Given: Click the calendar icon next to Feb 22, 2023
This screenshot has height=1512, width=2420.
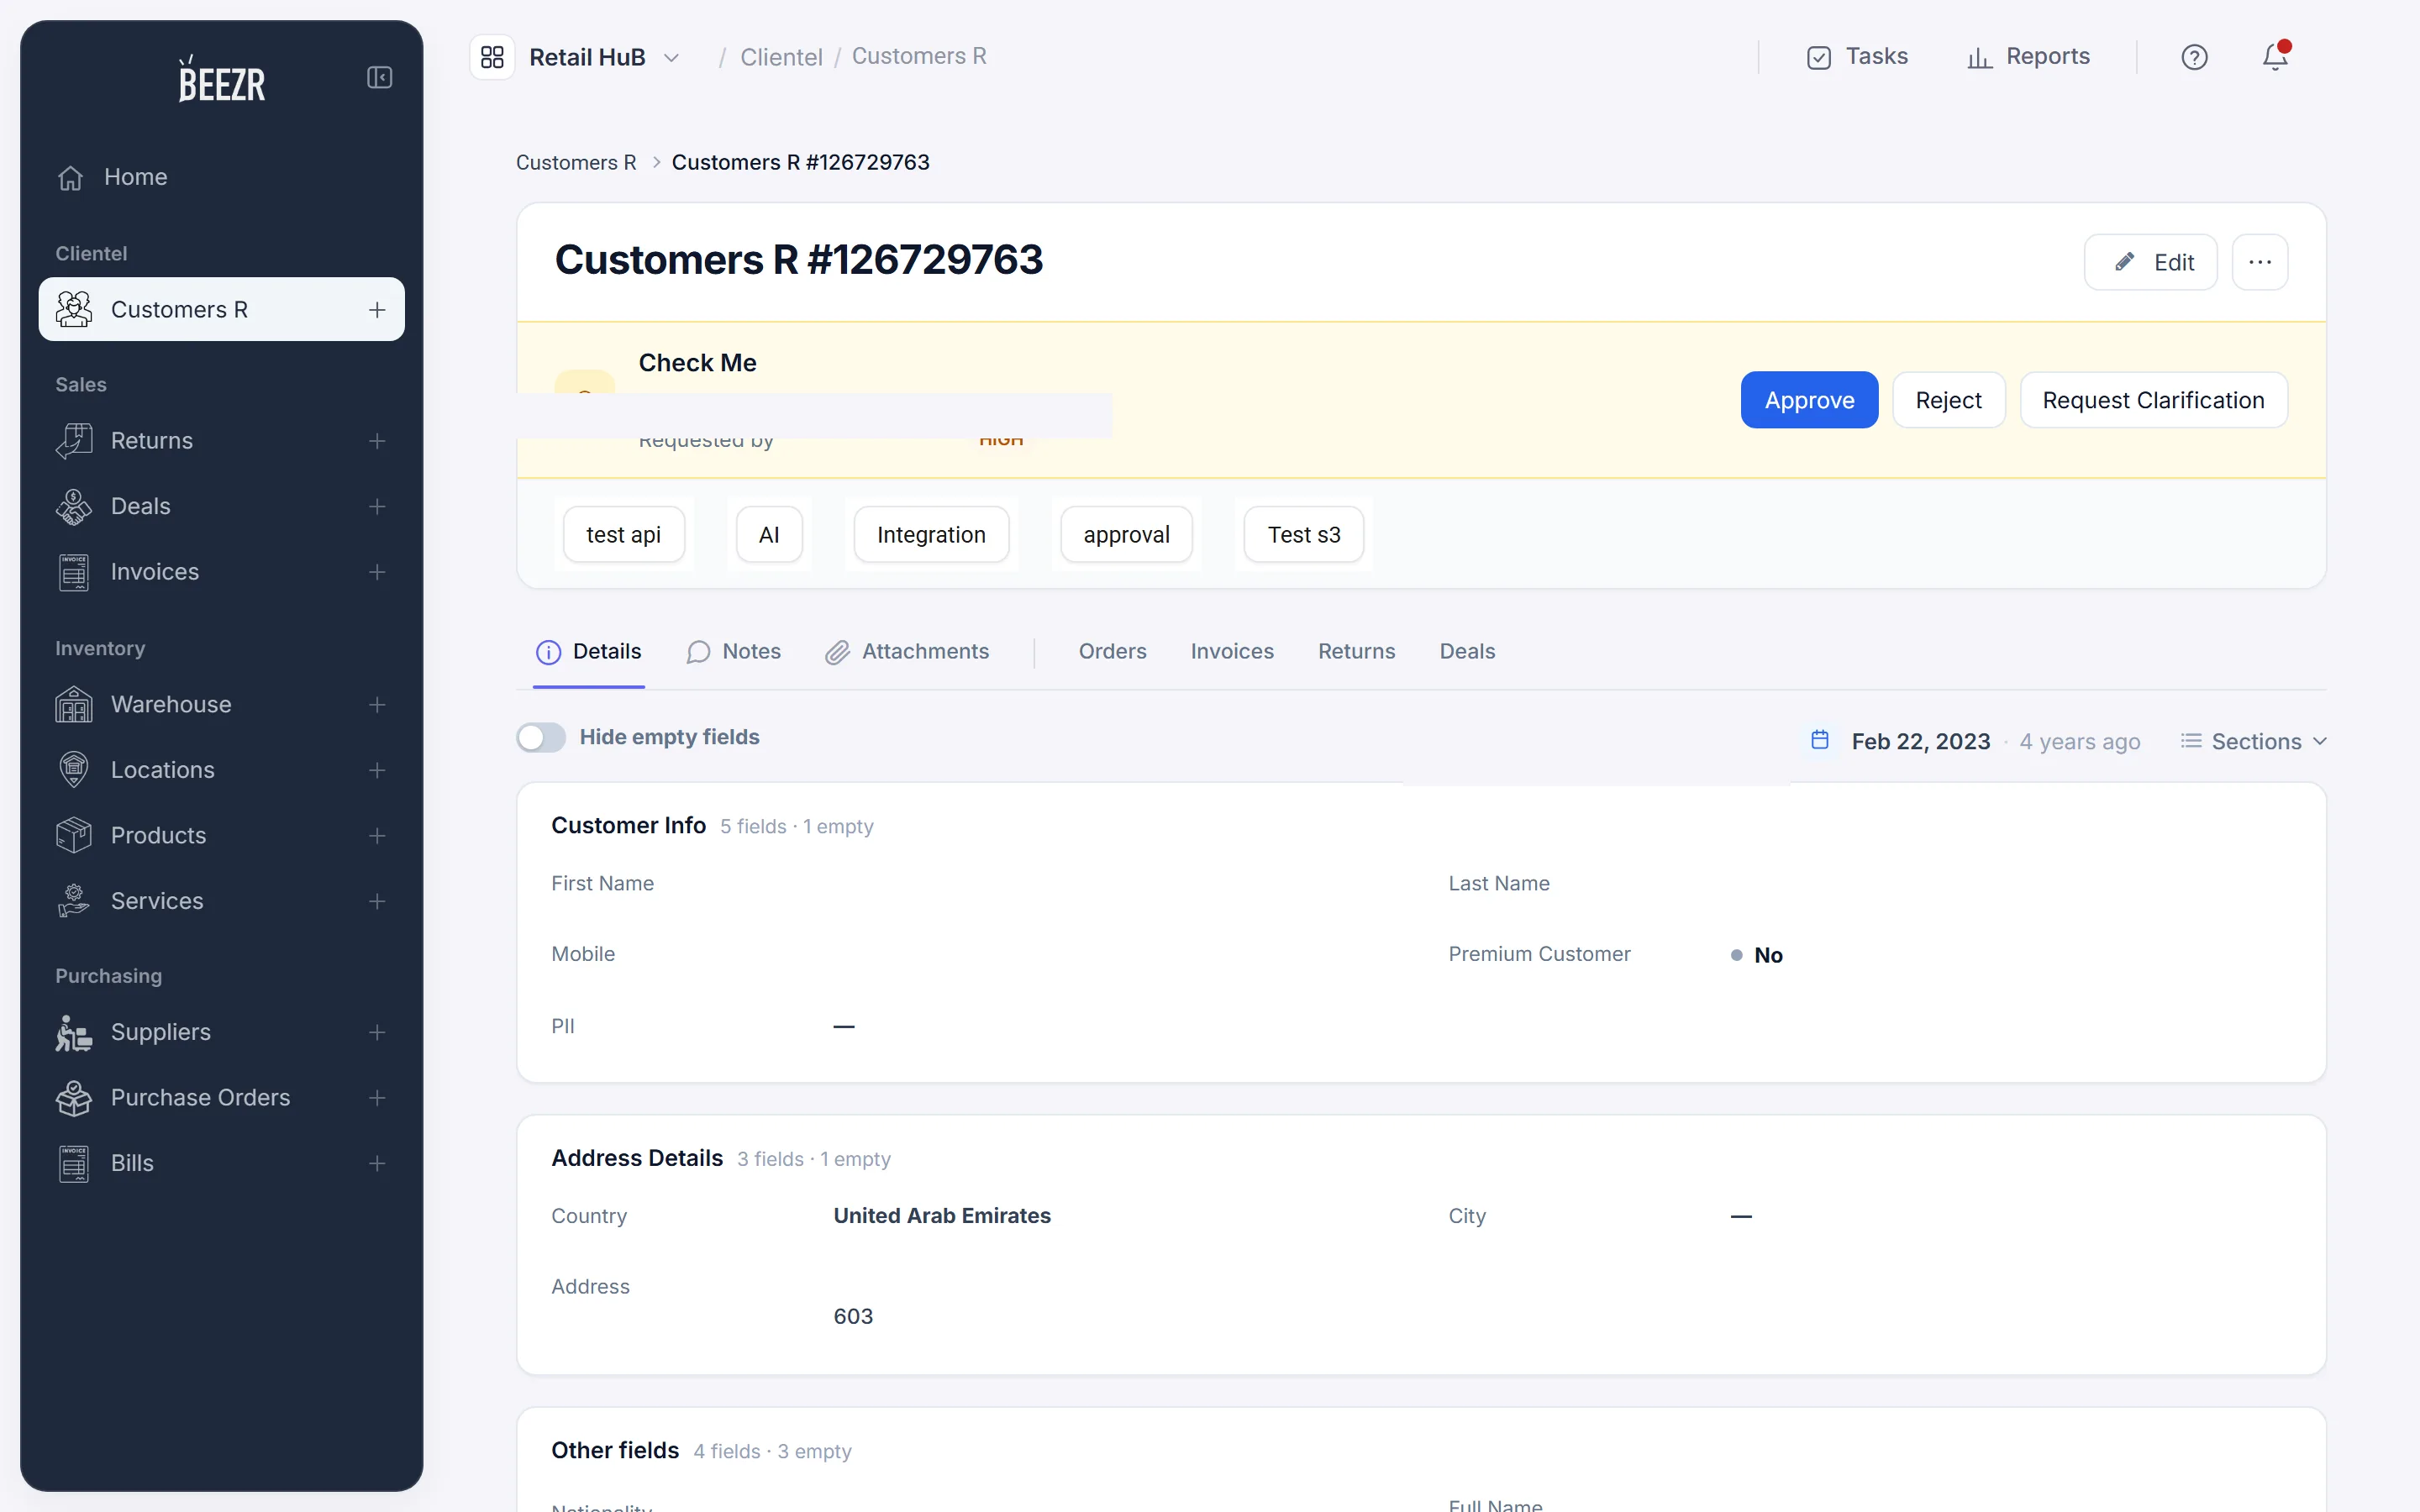Looking at the screenshot, I should [1820, 740].
